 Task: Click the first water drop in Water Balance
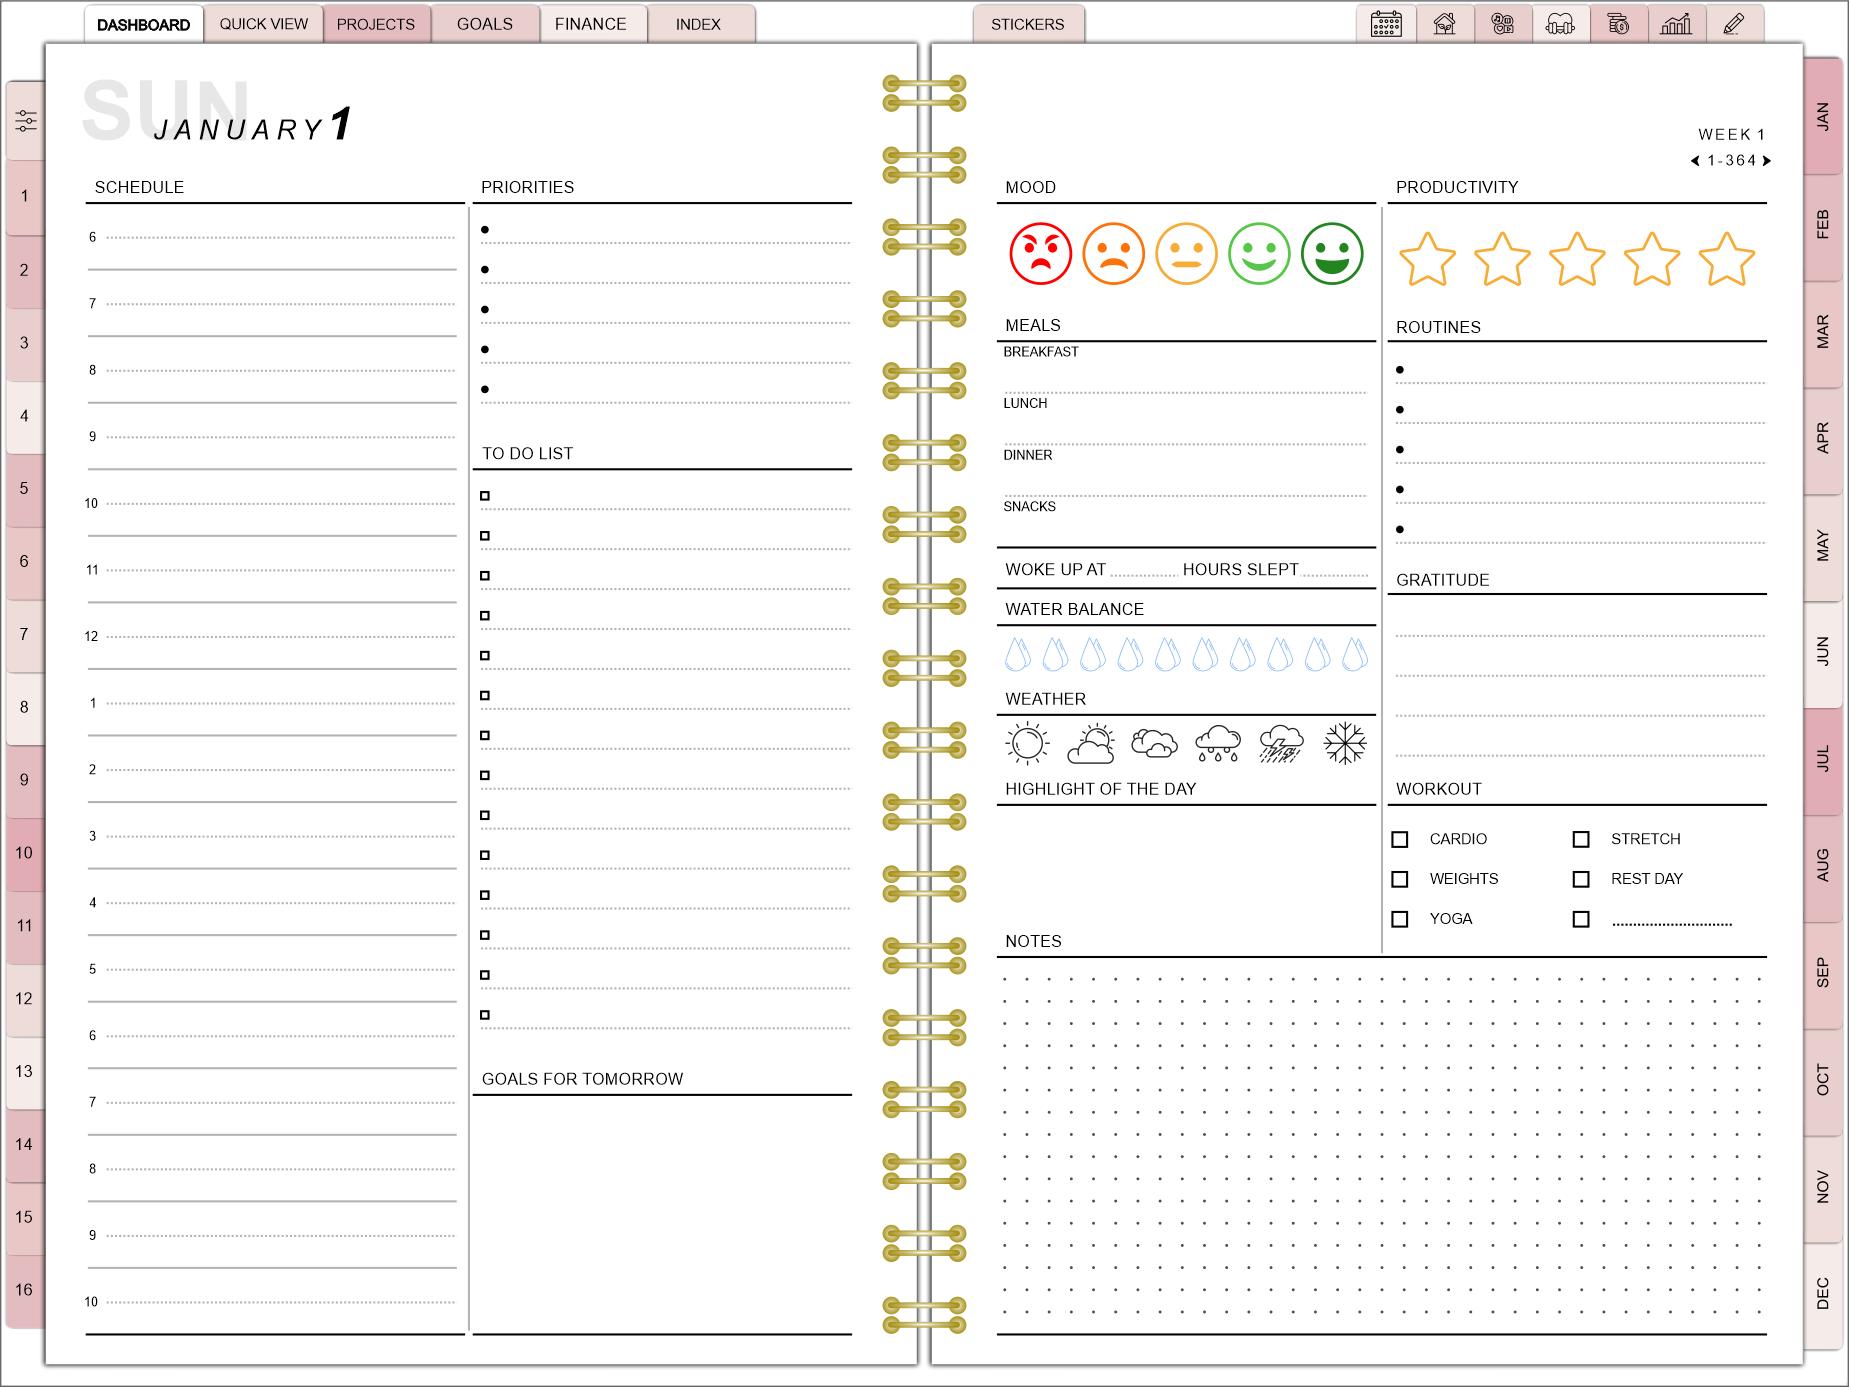(1017, 654)
